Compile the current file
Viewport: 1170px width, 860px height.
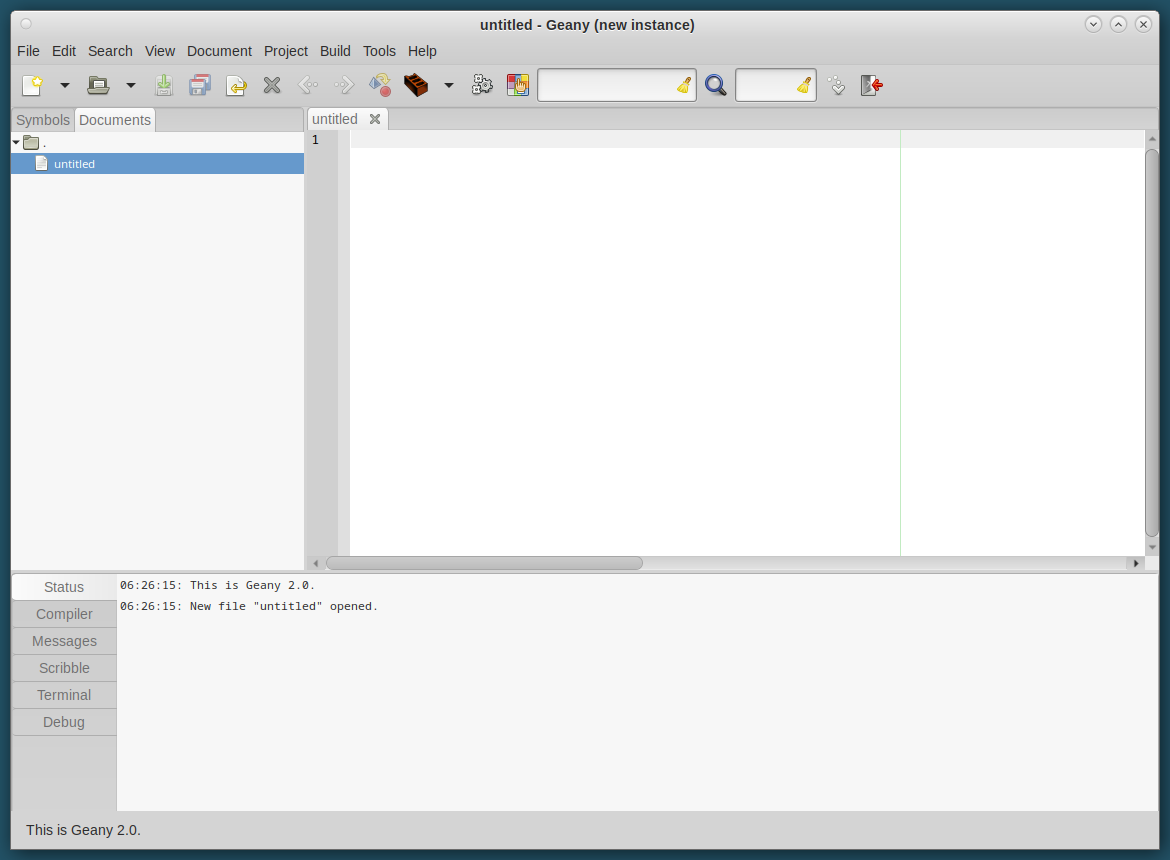tap(380, 85)
